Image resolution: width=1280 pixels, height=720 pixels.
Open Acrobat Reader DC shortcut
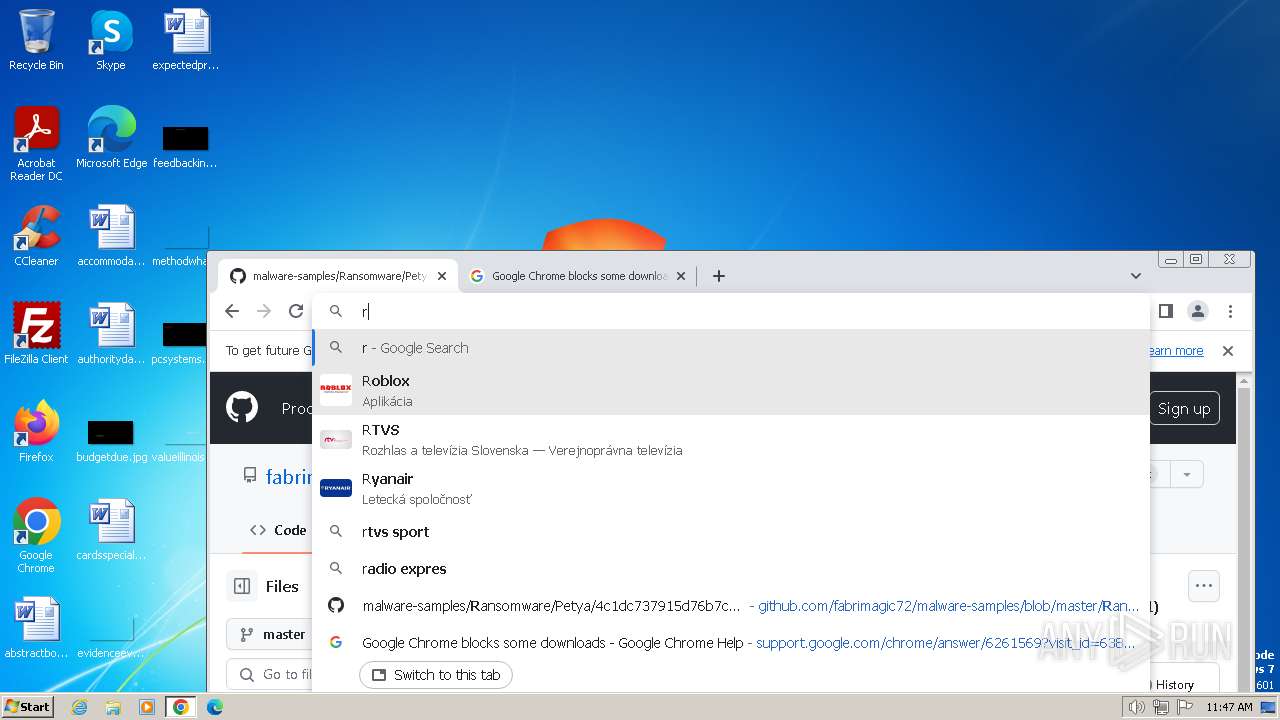[x=36, y=144]
